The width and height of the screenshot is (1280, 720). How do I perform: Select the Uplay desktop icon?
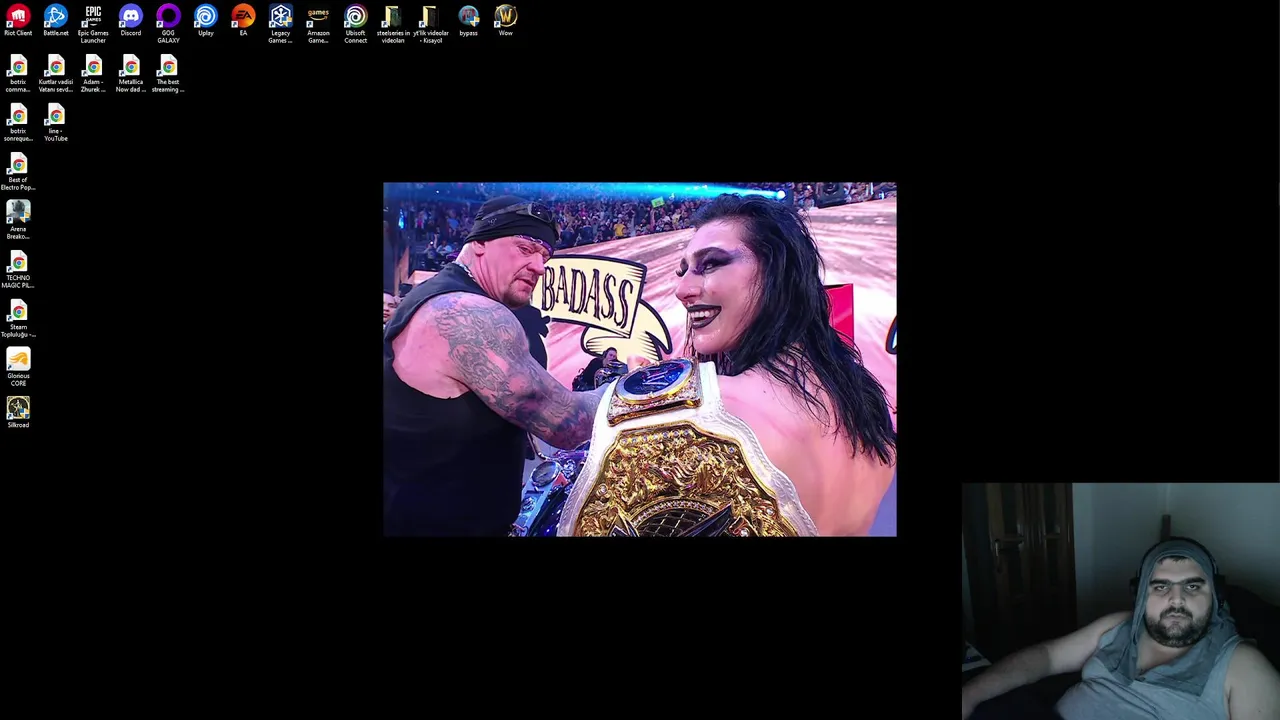206,21
